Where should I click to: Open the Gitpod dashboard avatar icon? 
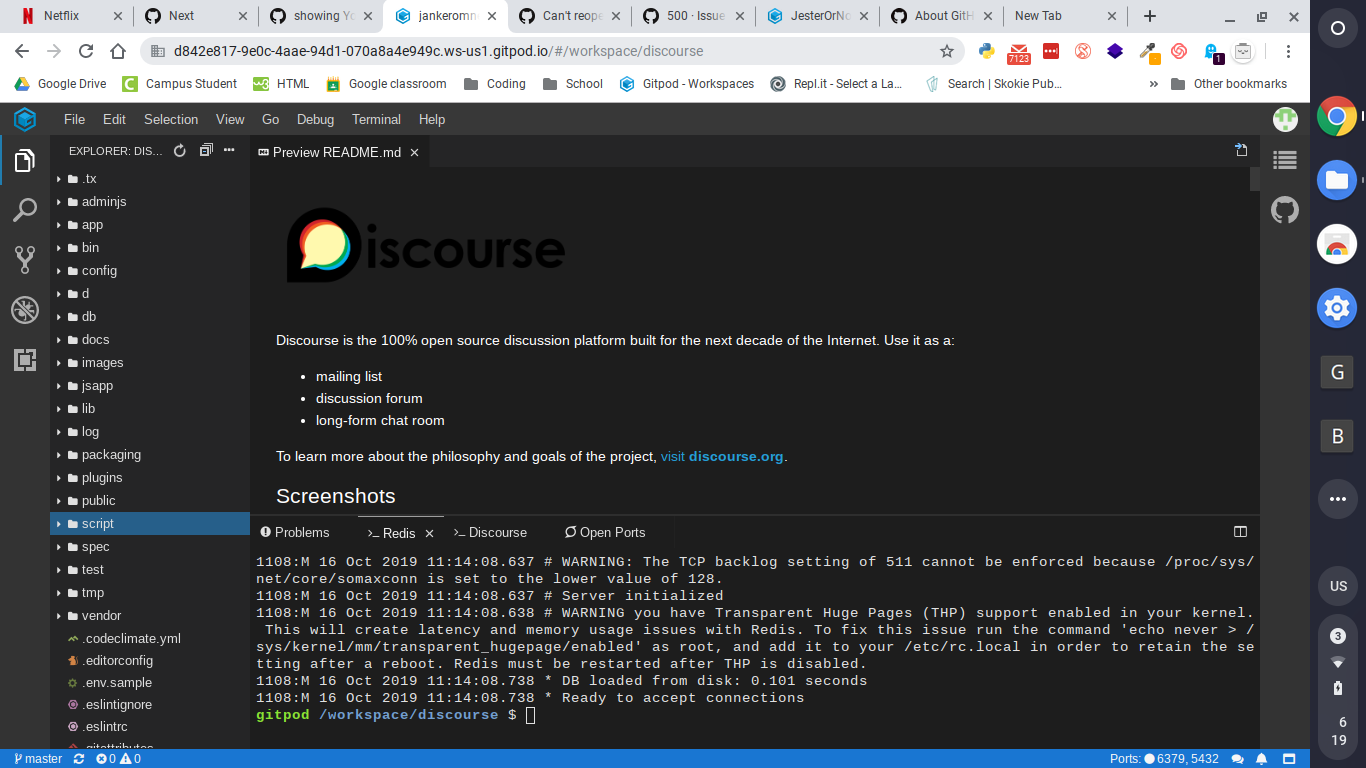click(1285, 118)
